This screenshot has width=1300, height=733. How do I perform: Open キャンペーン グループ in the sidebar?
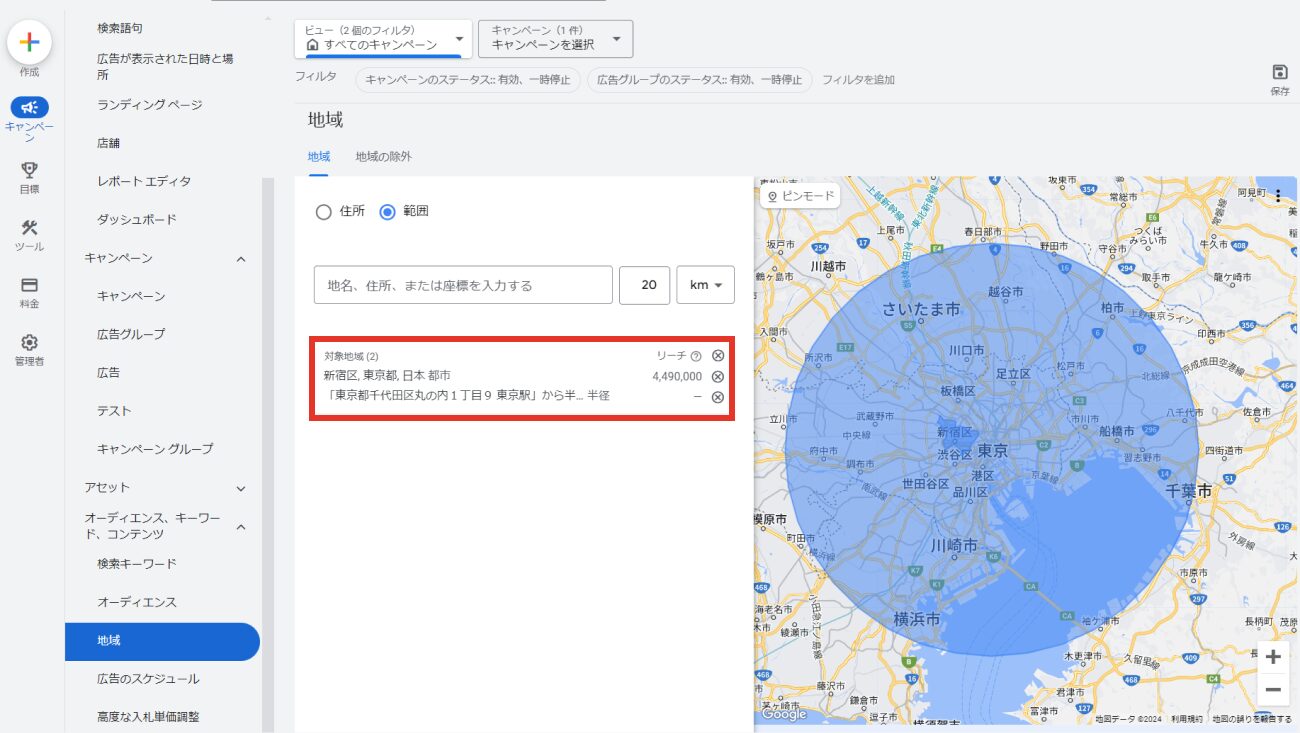[155, 449]
